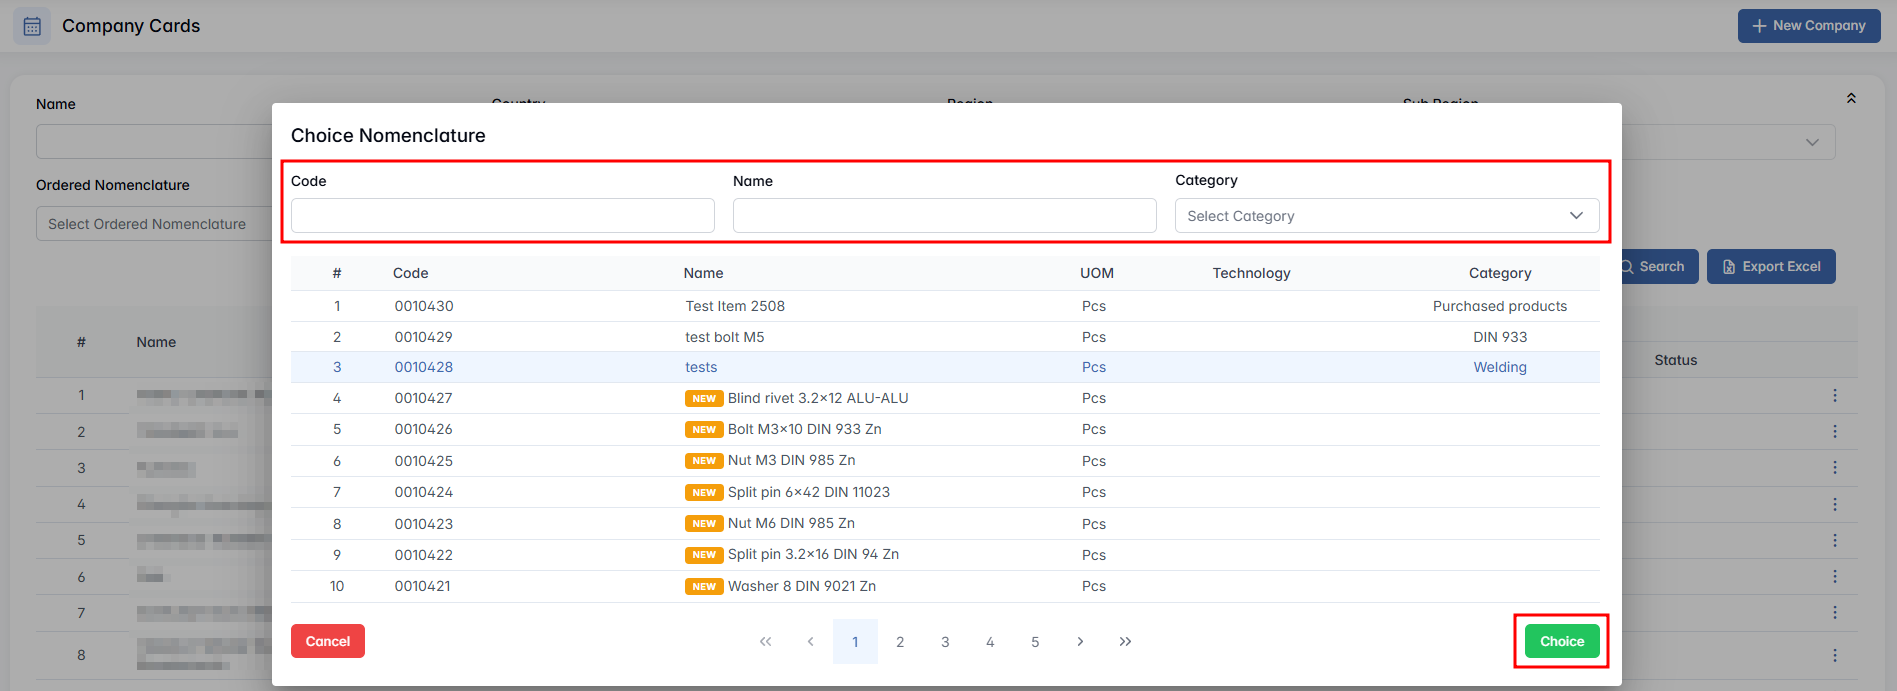Go to the first page of results

[765, 642]
